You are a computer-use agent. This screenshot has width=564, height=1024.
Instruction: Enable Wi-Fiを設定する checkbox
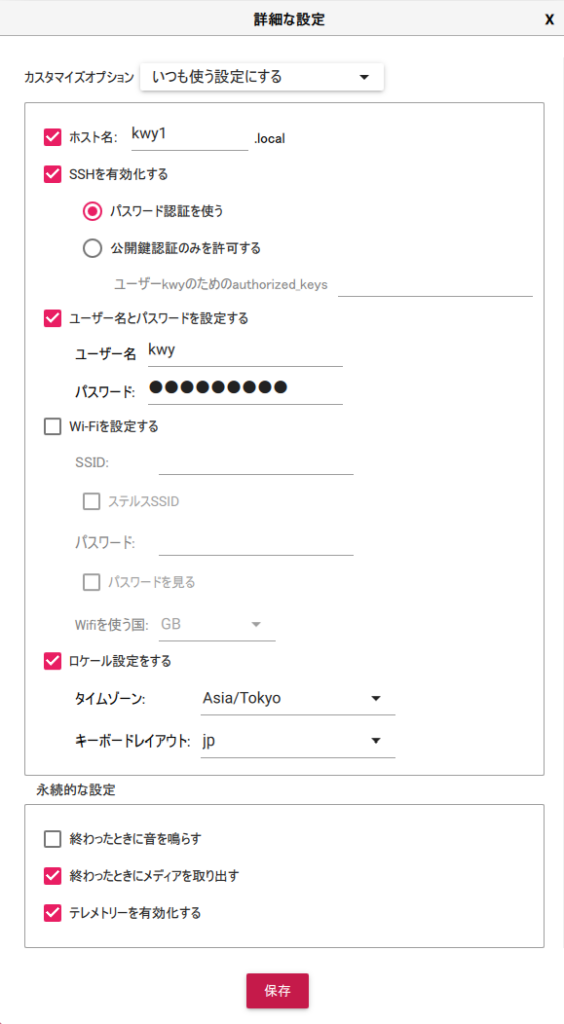tap(52, 426)
